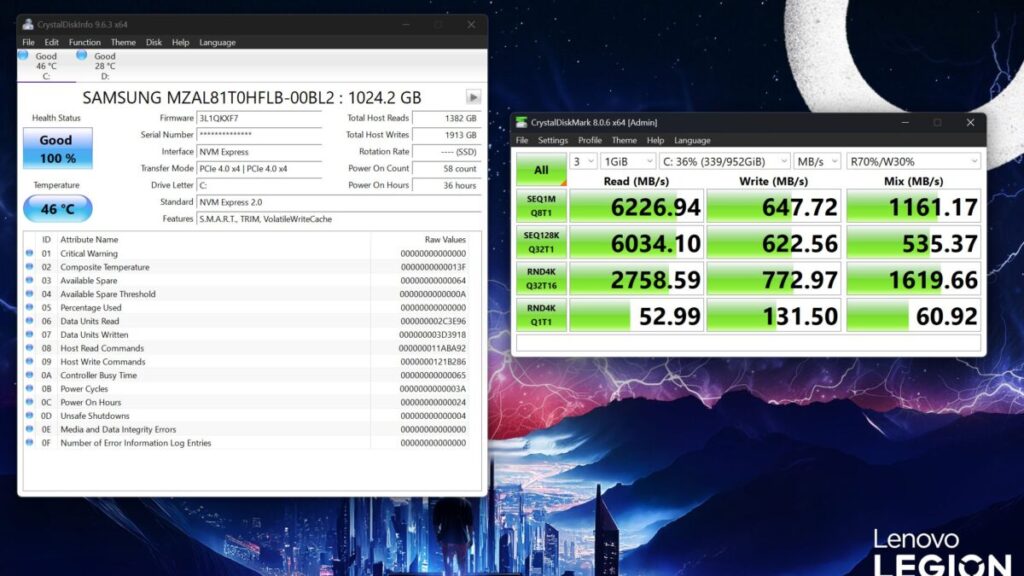Click the SEQ1M write result 647.72
Image resolution: width=1024 pixels, height=576 pixels.
pyautogui.click(x=774, y=206)
